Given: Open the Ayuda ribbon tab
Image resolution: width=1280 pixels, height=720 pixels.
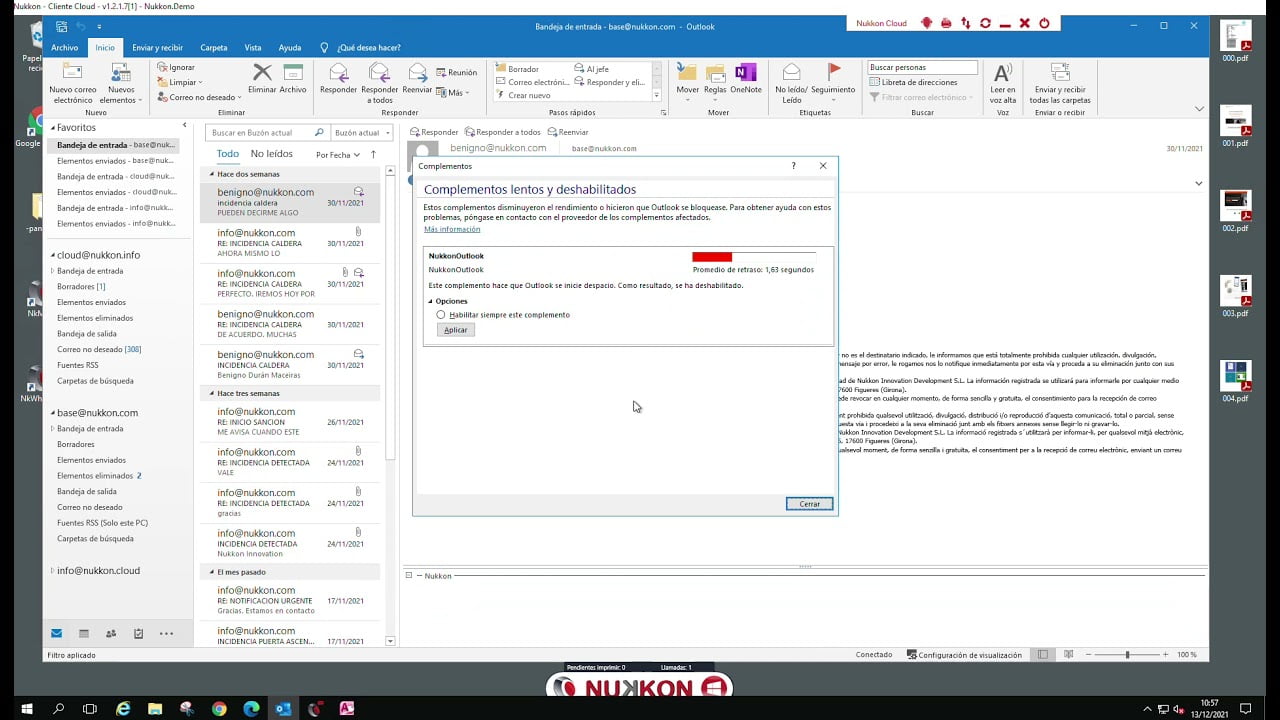Looking at the screenshot, I should pyautogui.click(x=290, y=47).
